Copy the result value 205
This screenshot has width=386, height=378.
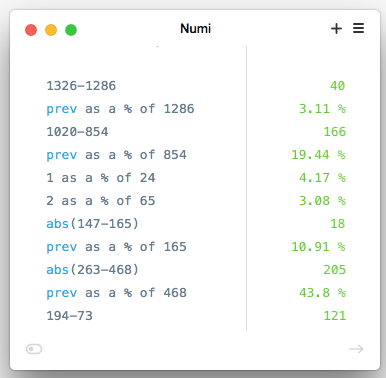pyautogui.click(x=335, y=270)
